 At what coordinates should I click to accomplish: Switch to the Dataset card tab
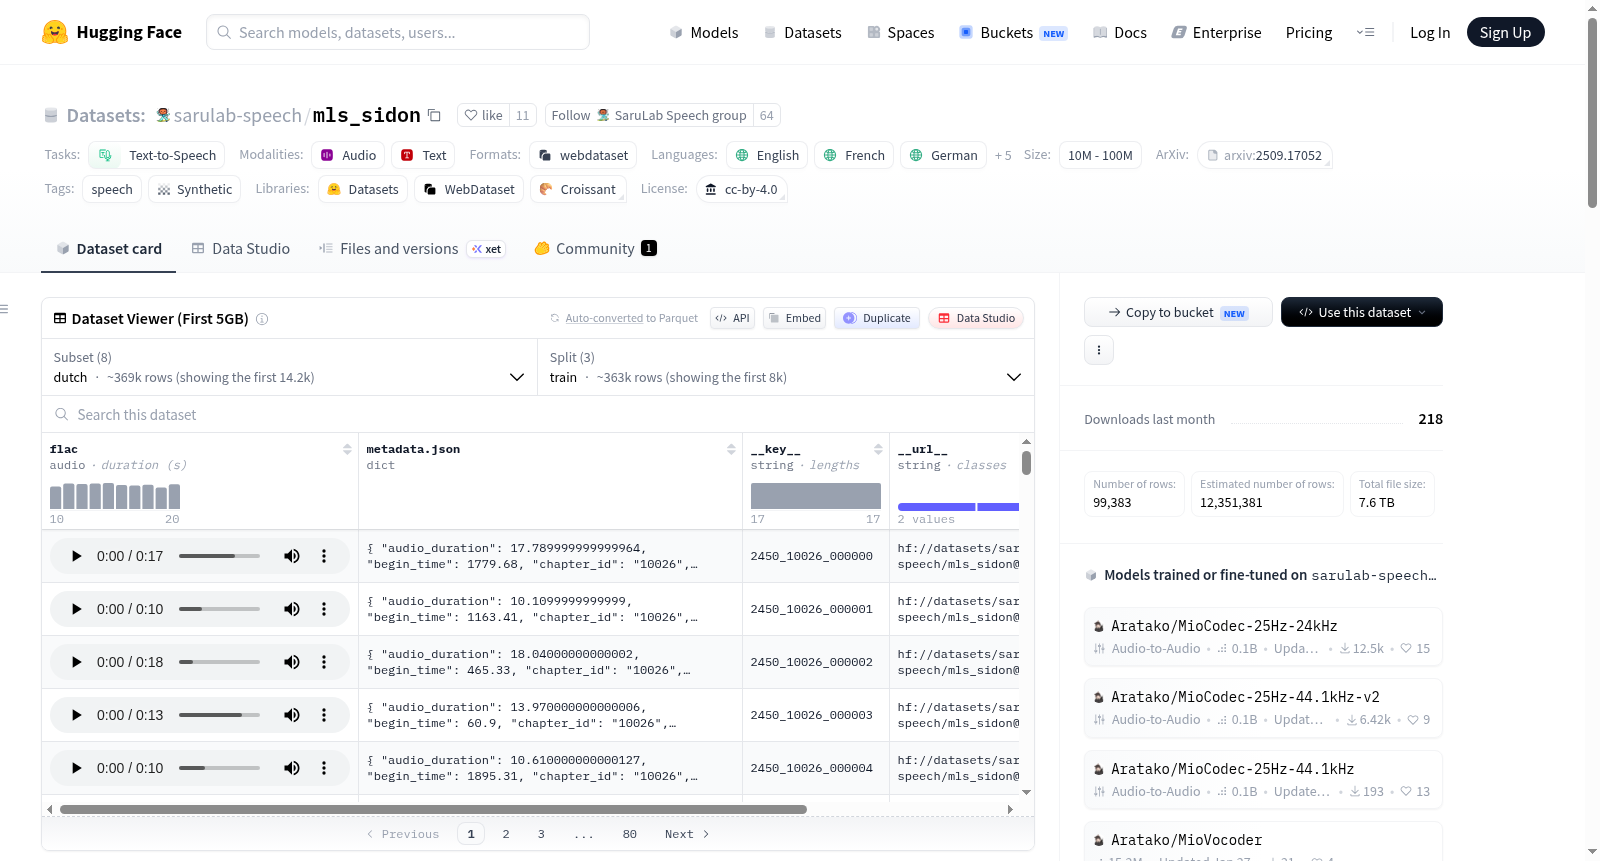[x=109, y=248]
